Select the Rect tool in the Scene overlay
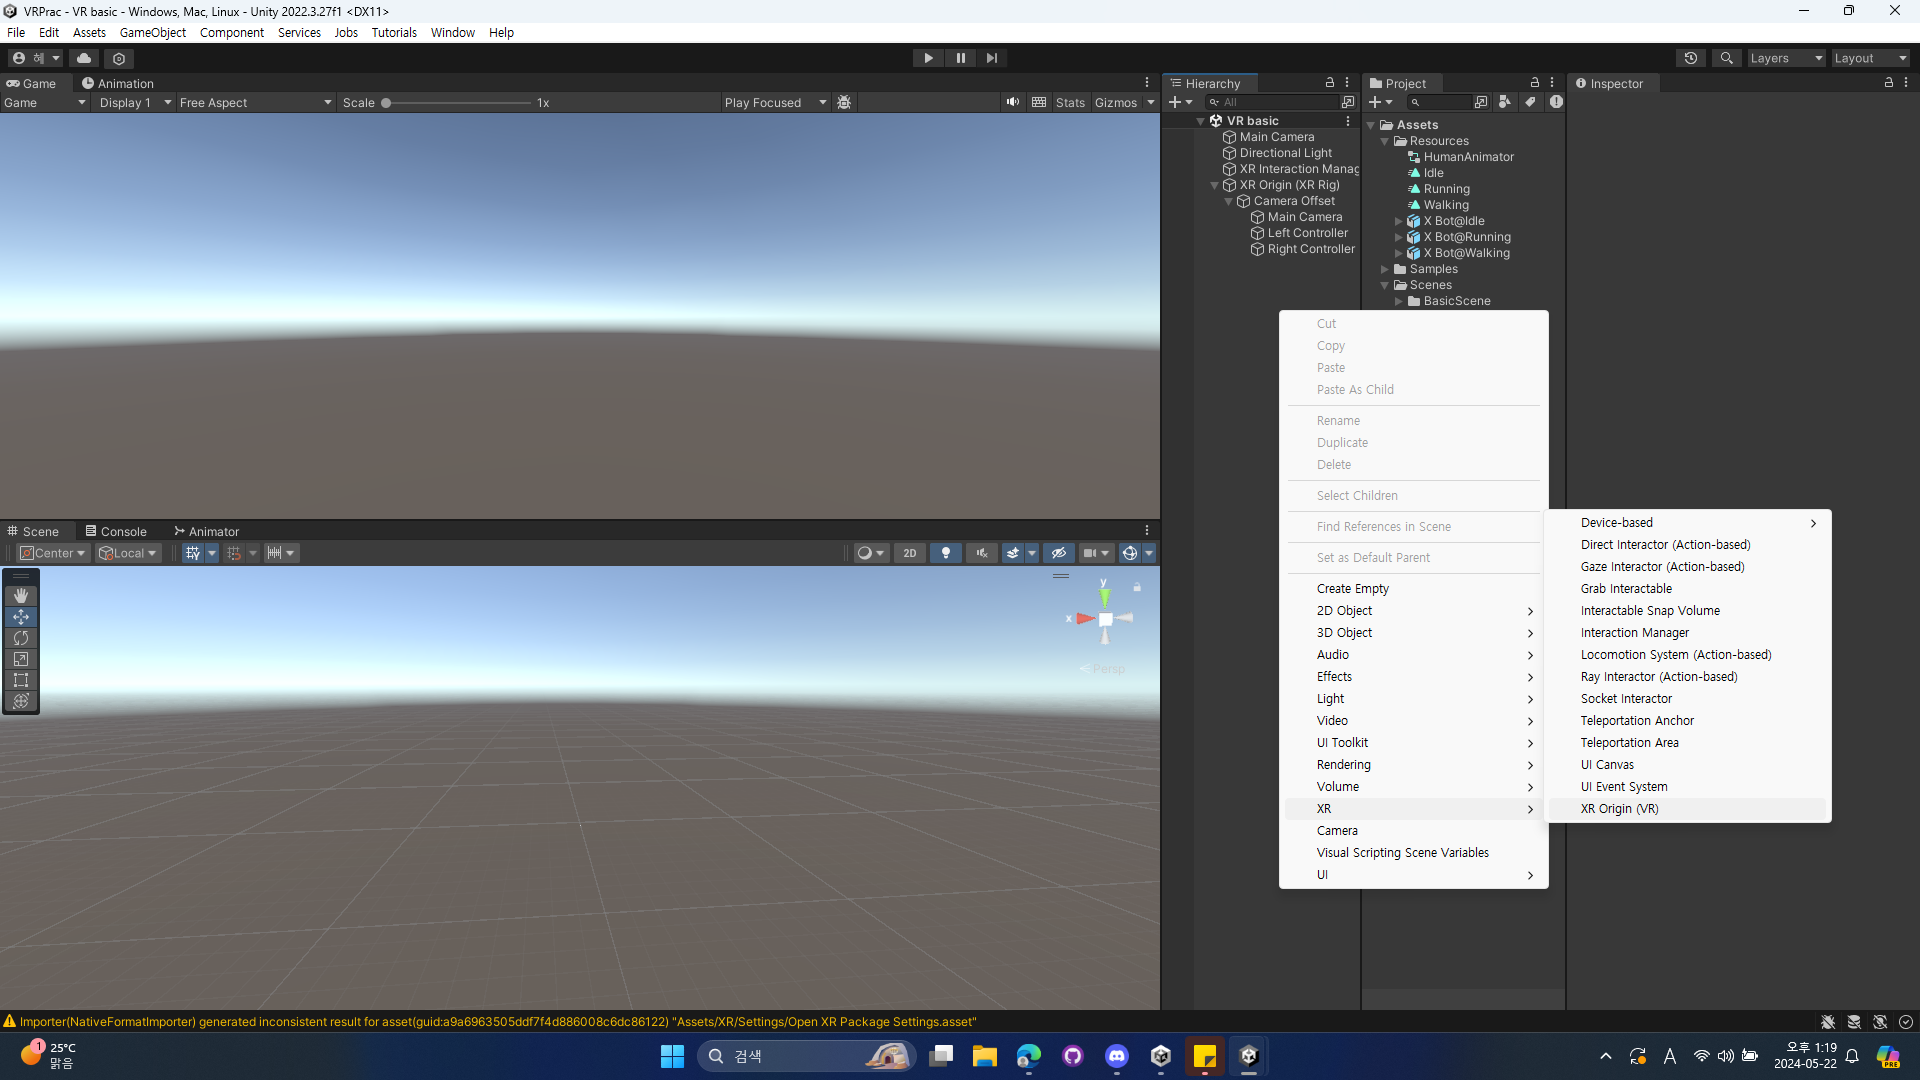This screenshot has height=1080, width=1920. pos(21,680)
